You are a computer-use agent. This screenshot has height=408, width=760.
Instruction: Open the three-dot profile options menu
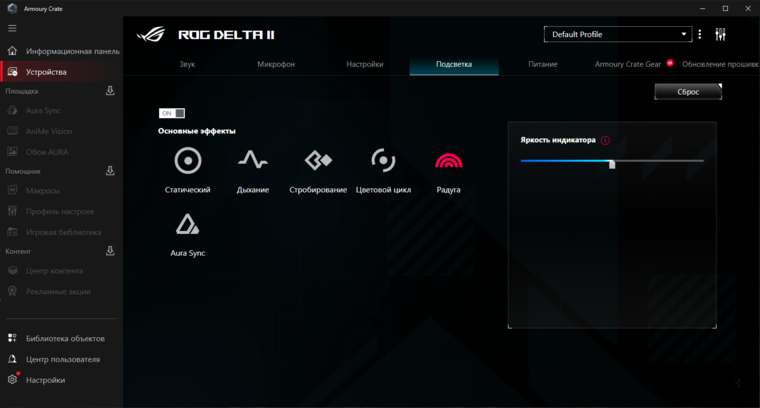point(699,34)
